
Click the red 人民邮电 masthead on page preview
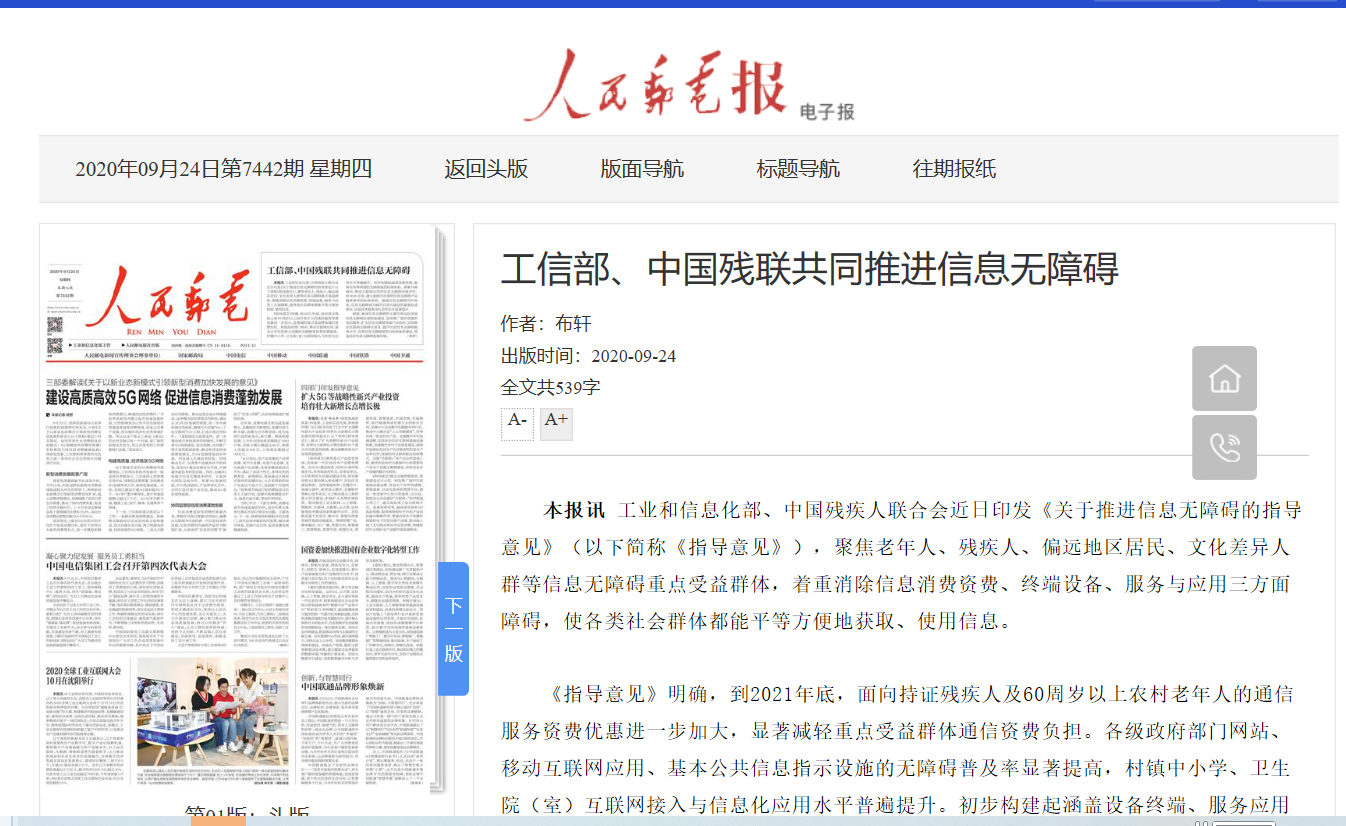166,298
